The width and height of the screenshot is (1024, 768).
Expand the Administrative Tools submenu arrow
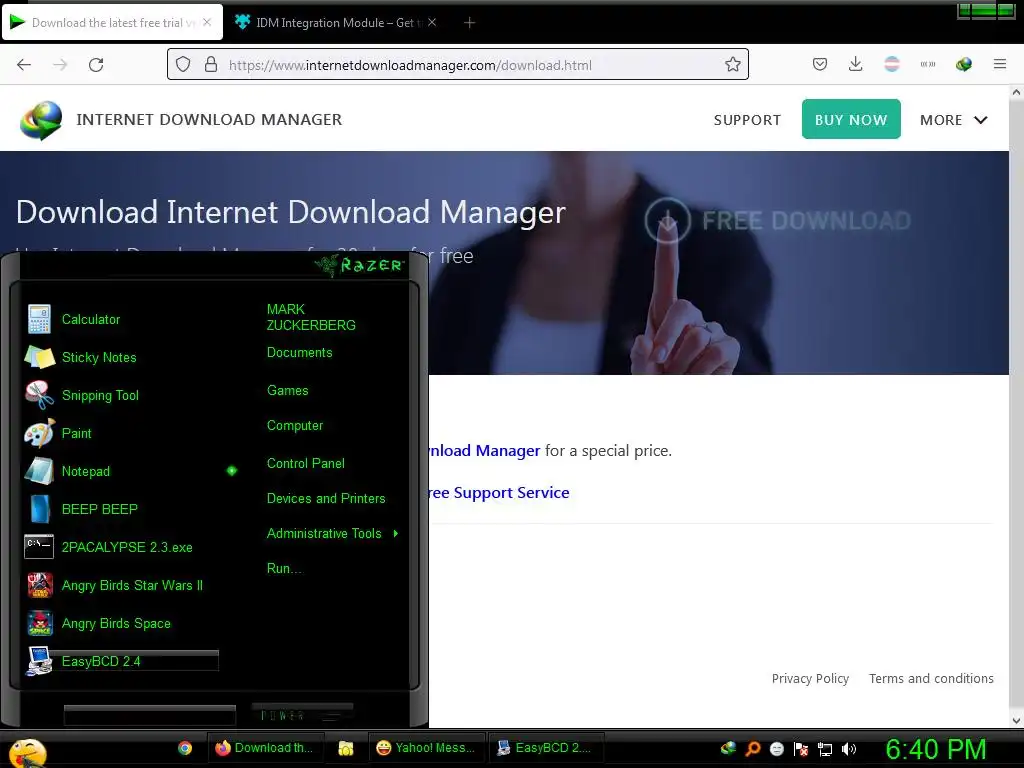click(396, 534)
